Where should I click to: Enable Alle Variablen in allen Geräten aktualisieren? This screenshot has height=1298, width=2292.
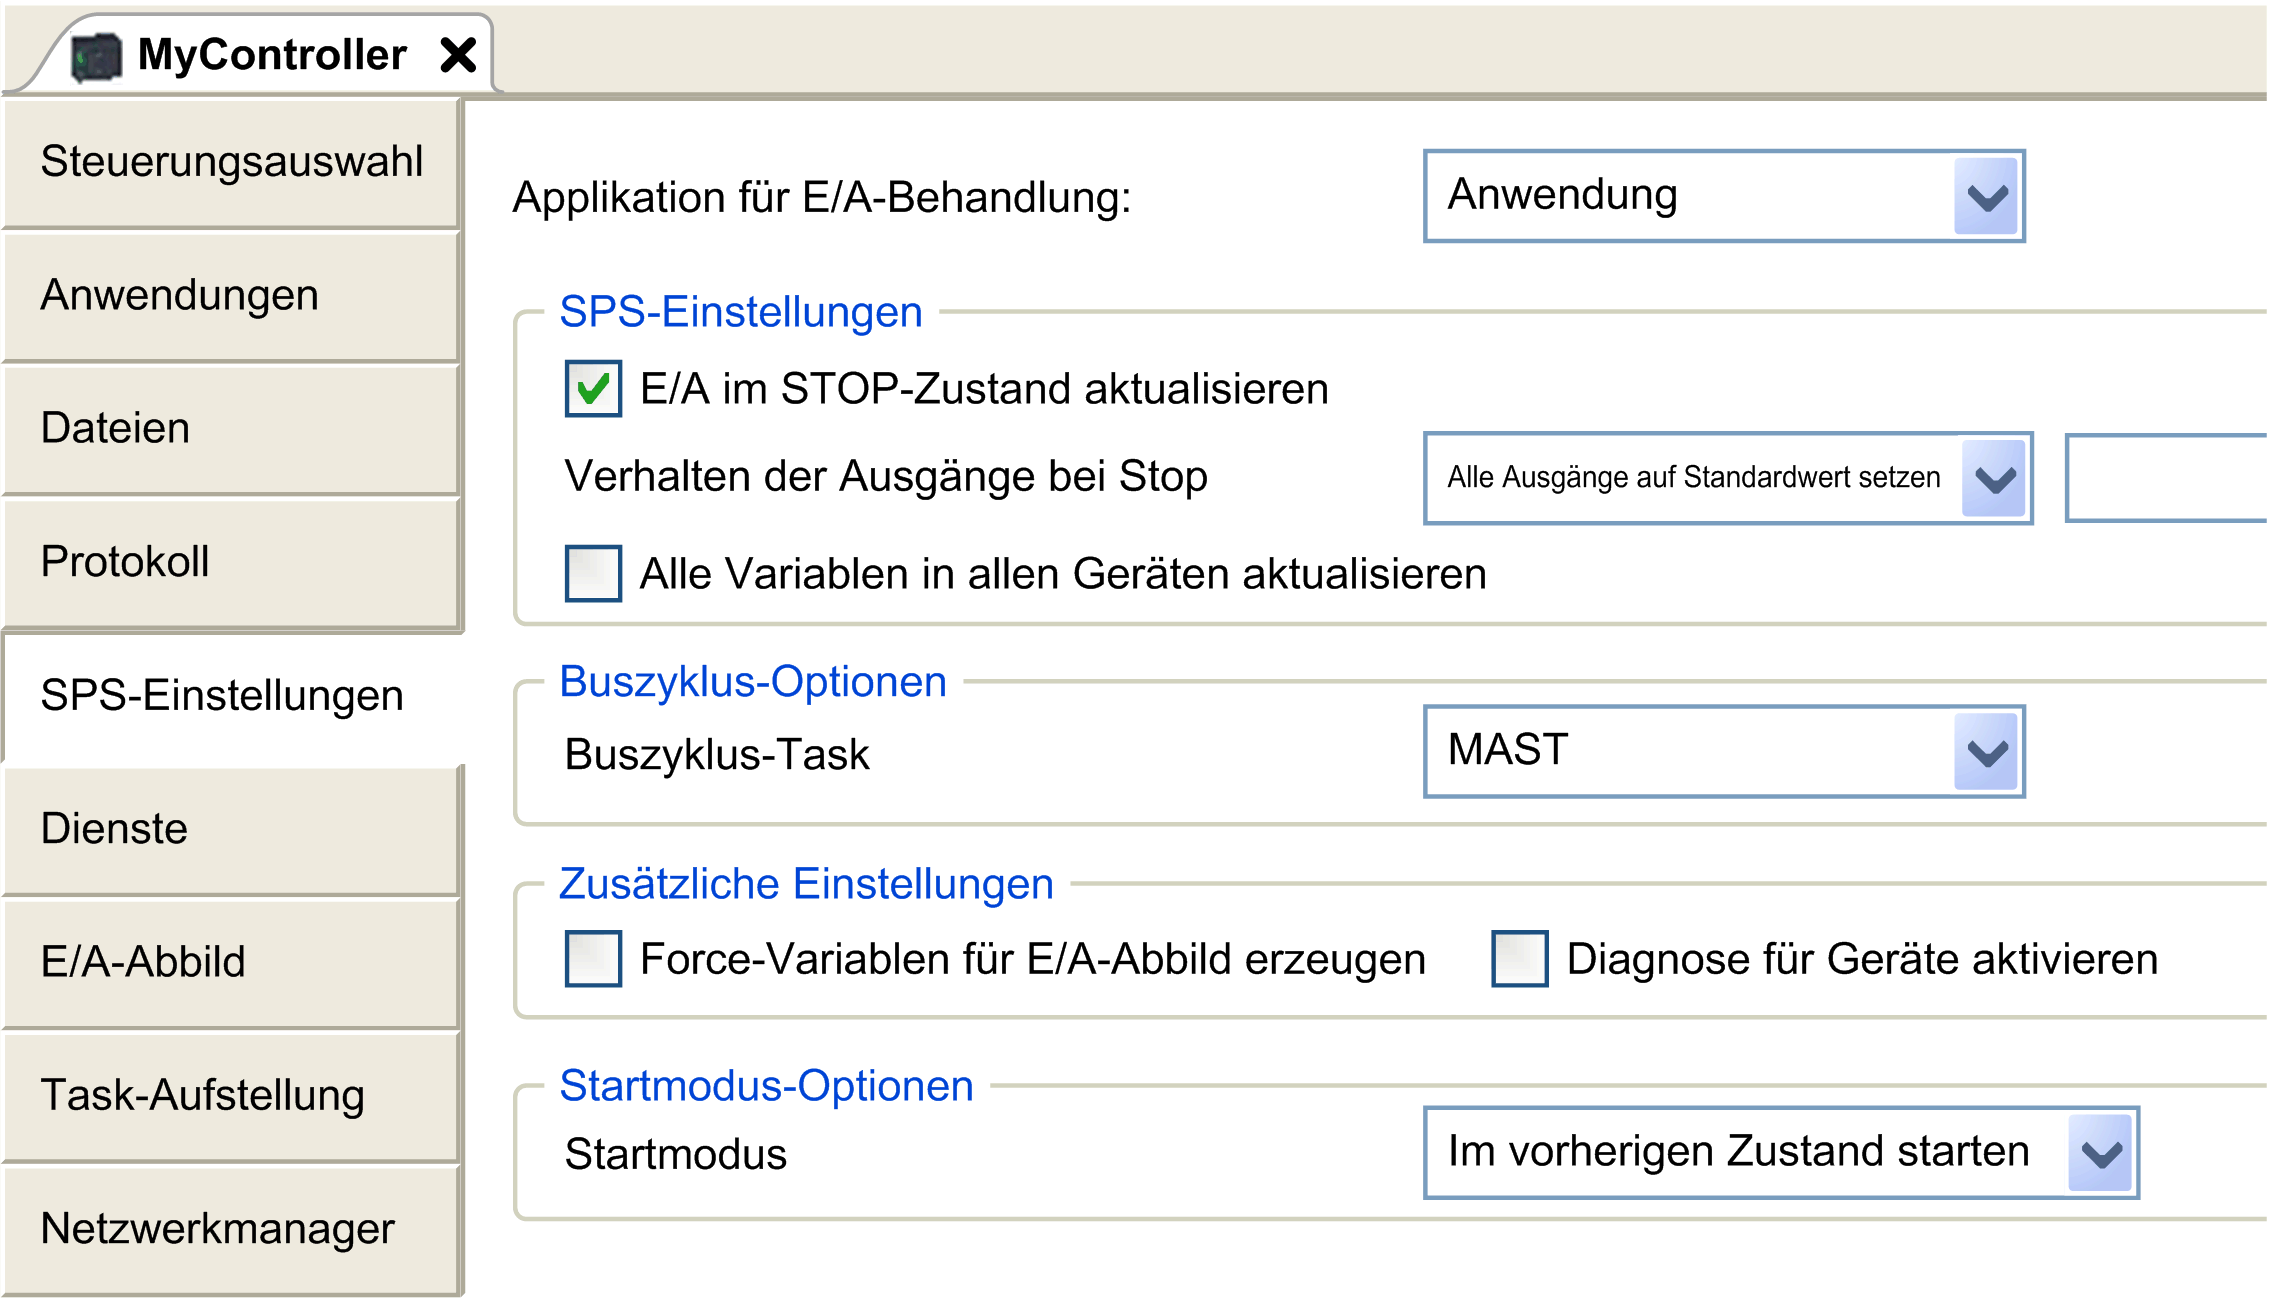pyautogui.click(x=593, y=574)
